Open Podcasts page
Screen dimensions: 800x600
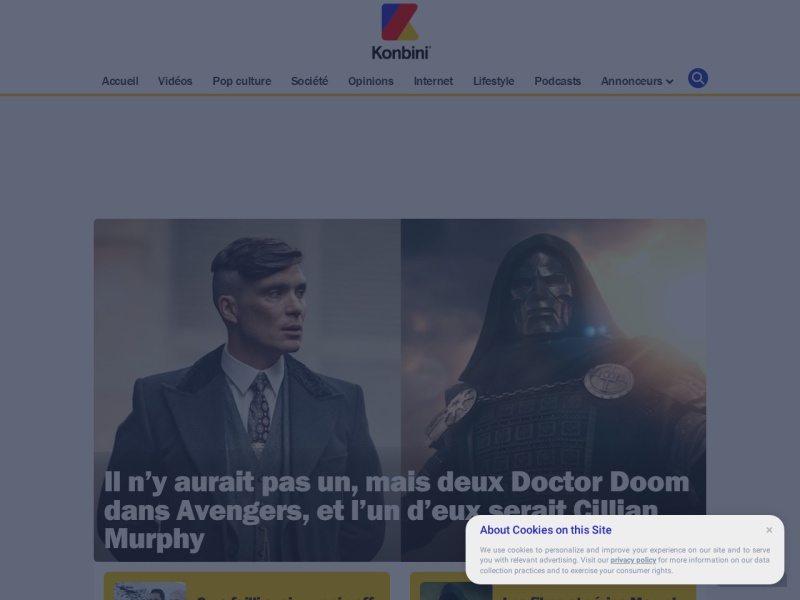pos(558,81)
